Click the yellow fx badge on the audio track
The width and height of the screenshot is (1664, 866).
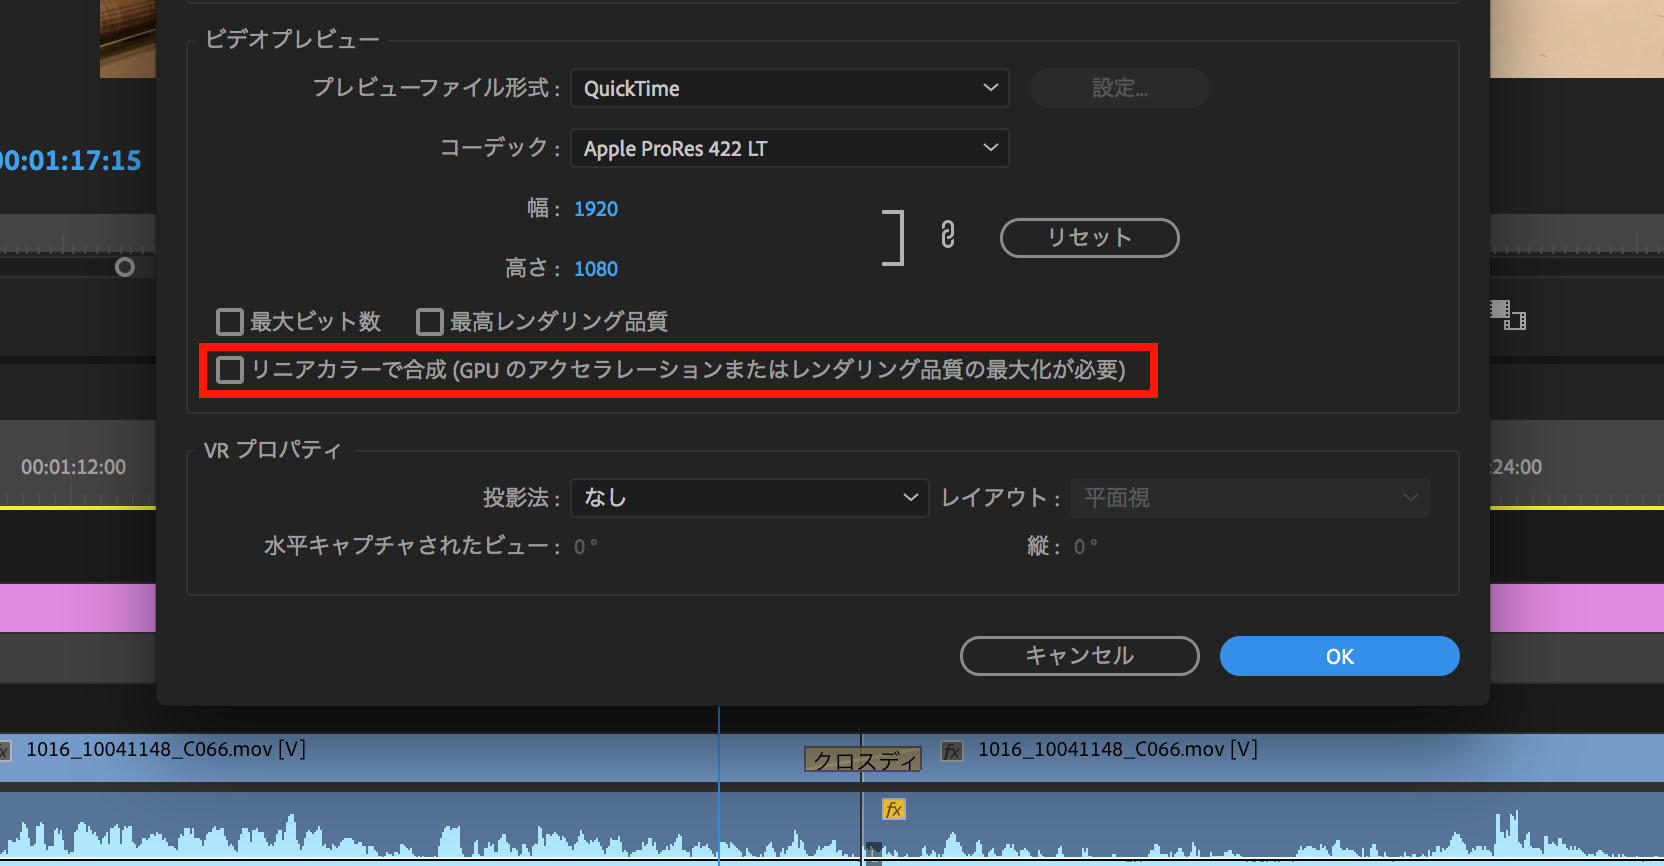pos(893,809)
